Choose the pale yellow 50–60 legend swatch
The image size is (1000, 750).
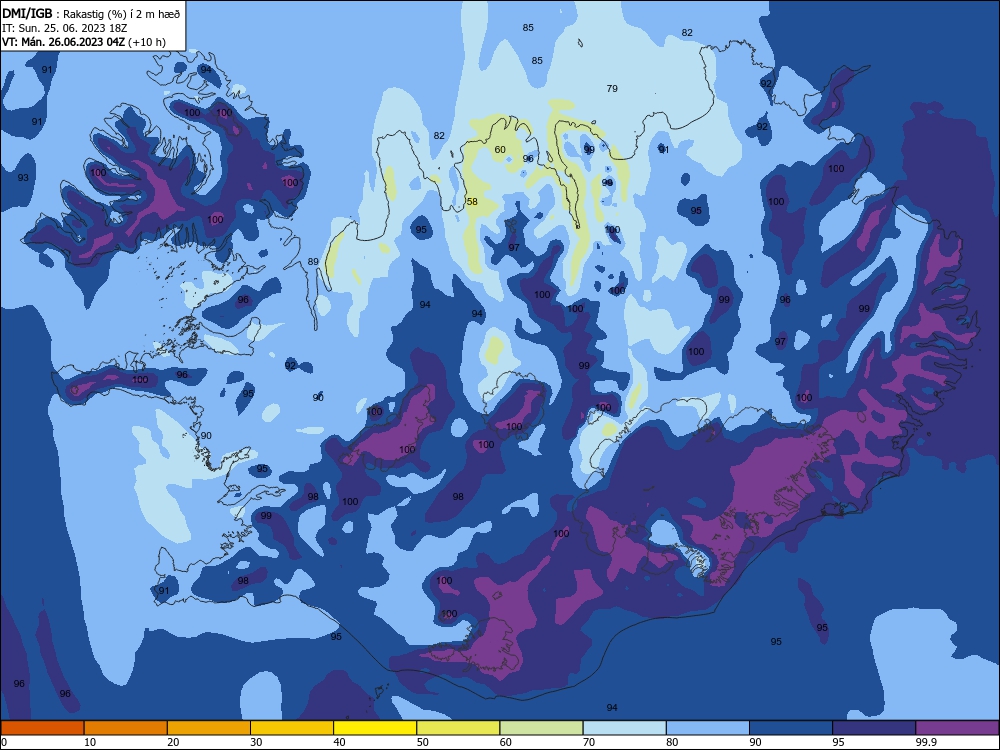(x=459, y=728)
